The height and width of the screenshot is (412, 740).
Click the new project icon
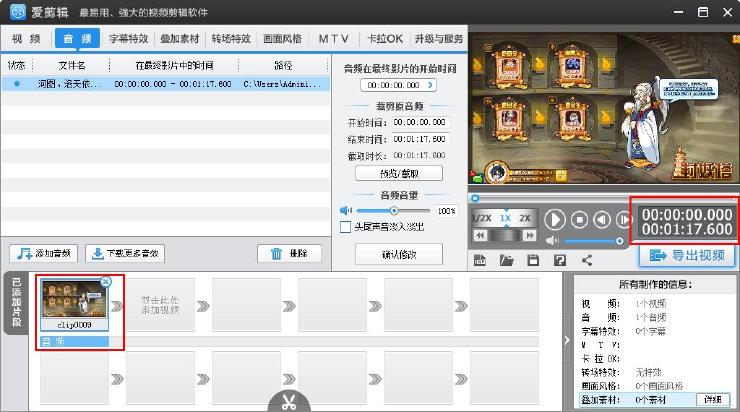coord(480,260)
